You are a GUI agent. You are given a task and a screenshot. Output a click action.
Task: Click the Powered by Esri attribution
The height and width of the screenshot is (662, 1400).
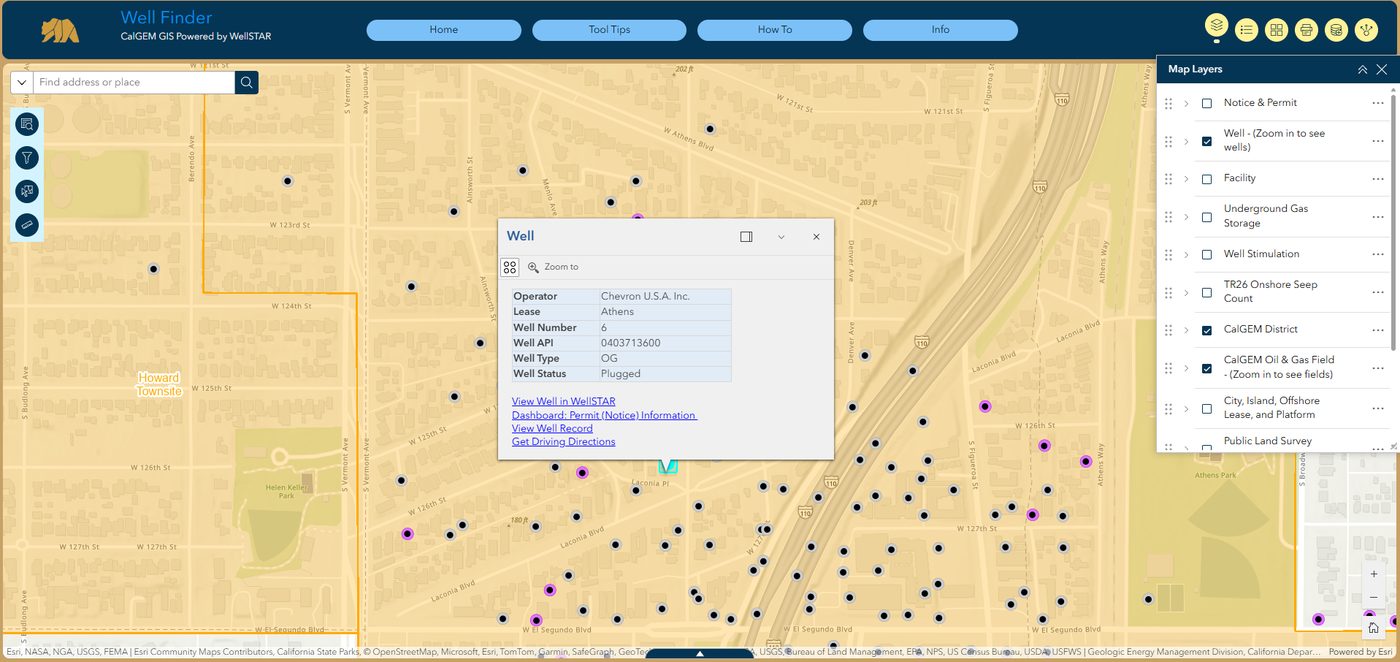coord(1360,652)
